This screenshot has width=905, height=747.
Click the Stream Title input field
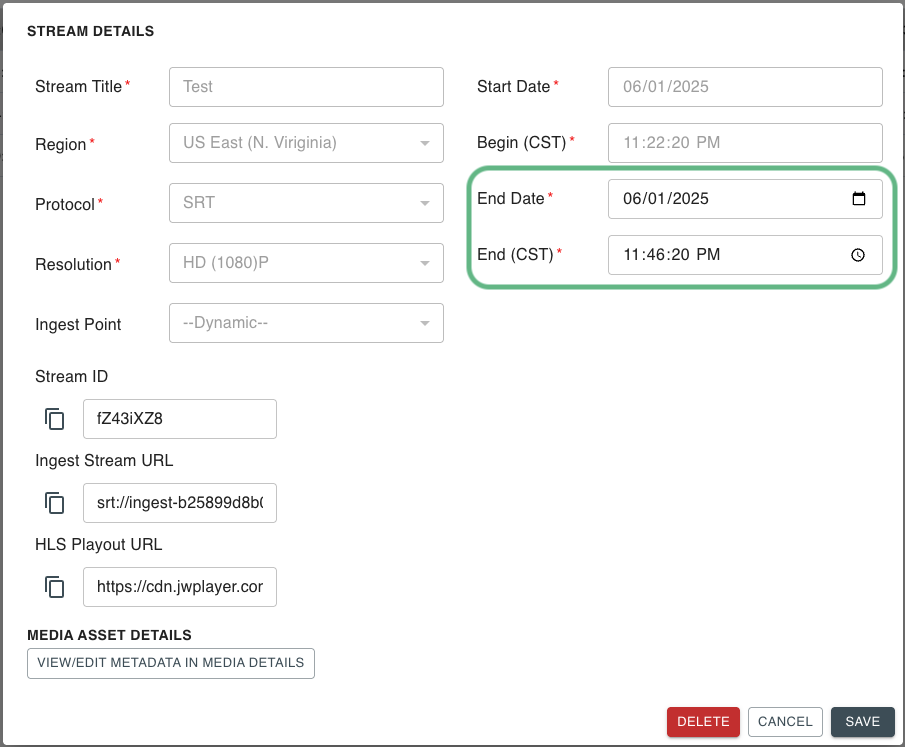pyautogui.click(x=306, y=87)
